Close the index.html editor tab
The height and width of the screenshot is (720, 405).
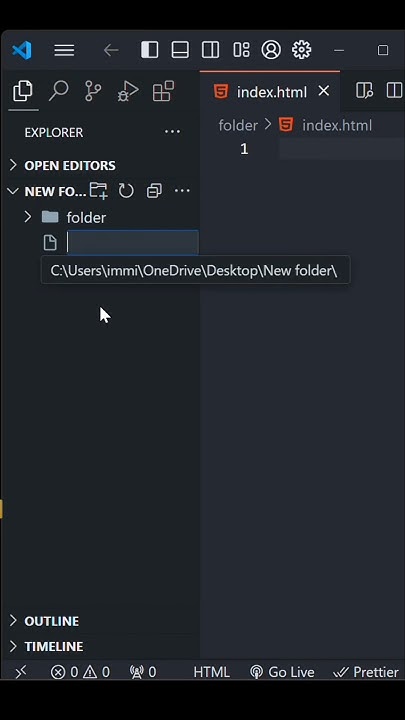click(324, 91)
